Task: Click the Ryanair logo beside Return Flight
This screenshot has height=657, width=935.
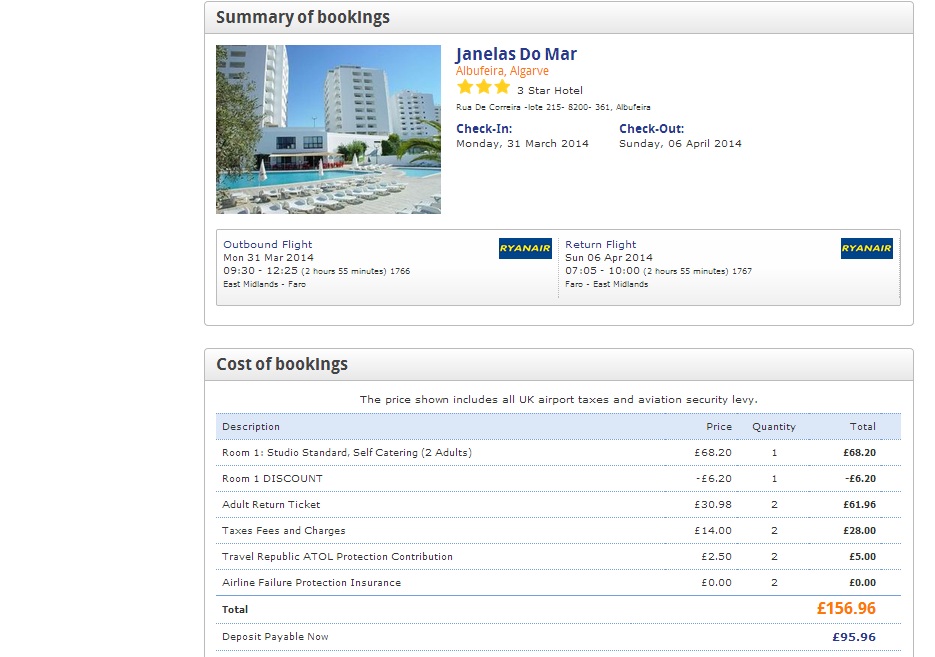Action: [x=866, y=249]
